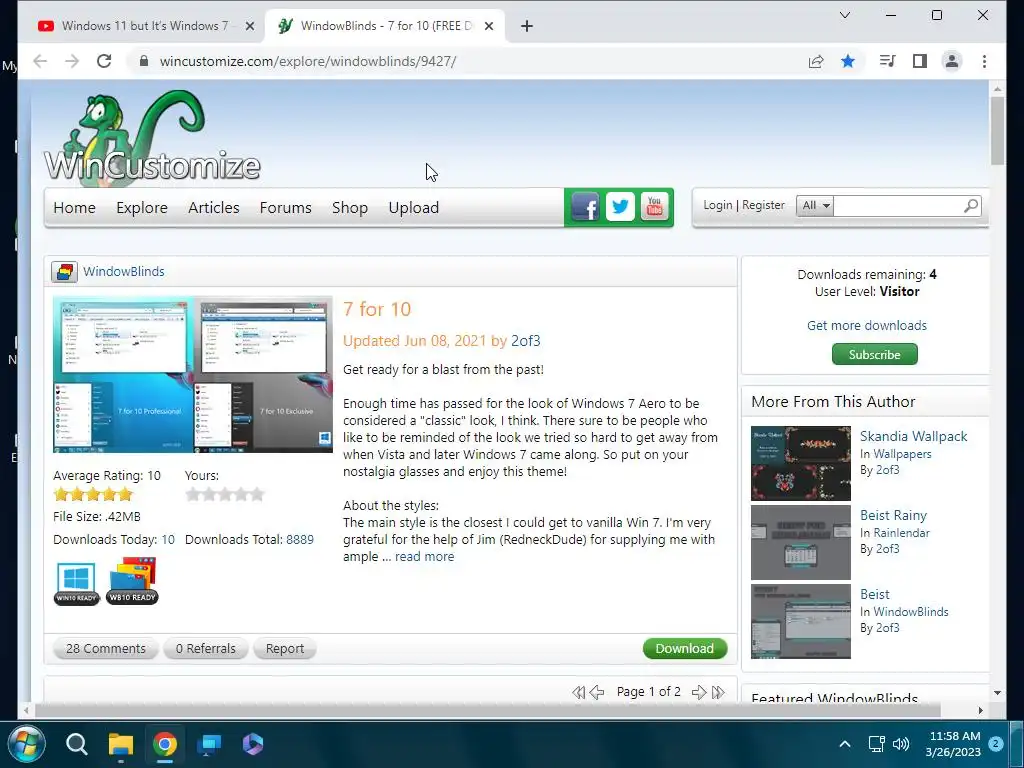Open taskbar Search magnifier
Screen dimensions: 1024x768
76,744
